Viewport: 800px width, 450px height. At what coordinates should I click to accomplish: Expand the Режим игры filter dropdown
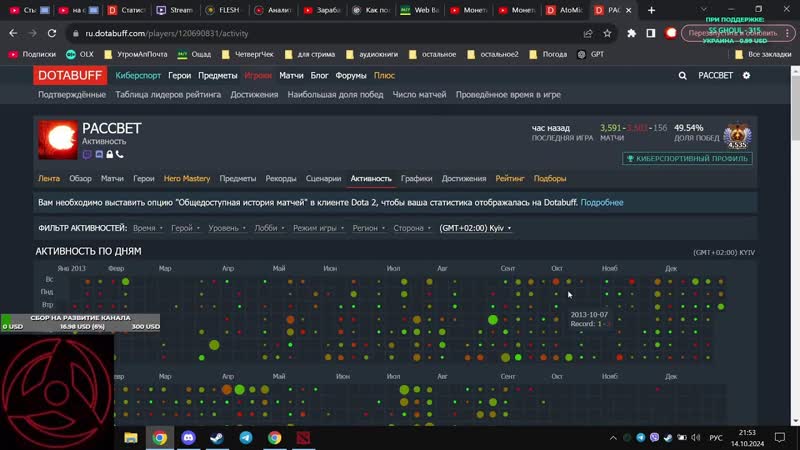tap(318, 228)
